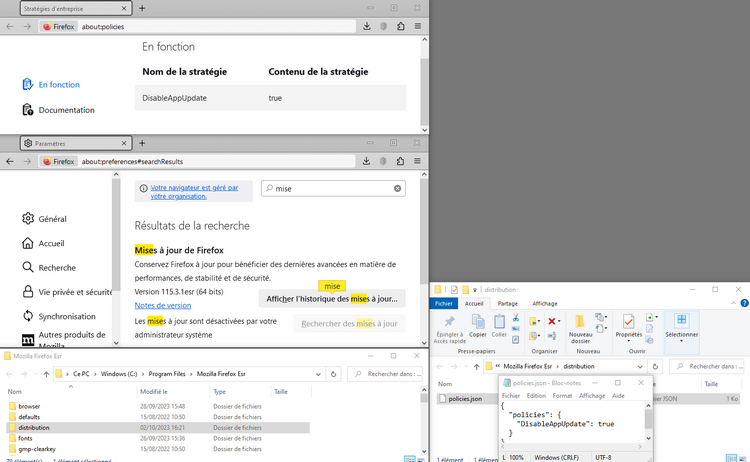Refresh the Mozilla Firefox Esr Explorer window
This screenshot has width=750, height=462.
(x=333, y=374)
